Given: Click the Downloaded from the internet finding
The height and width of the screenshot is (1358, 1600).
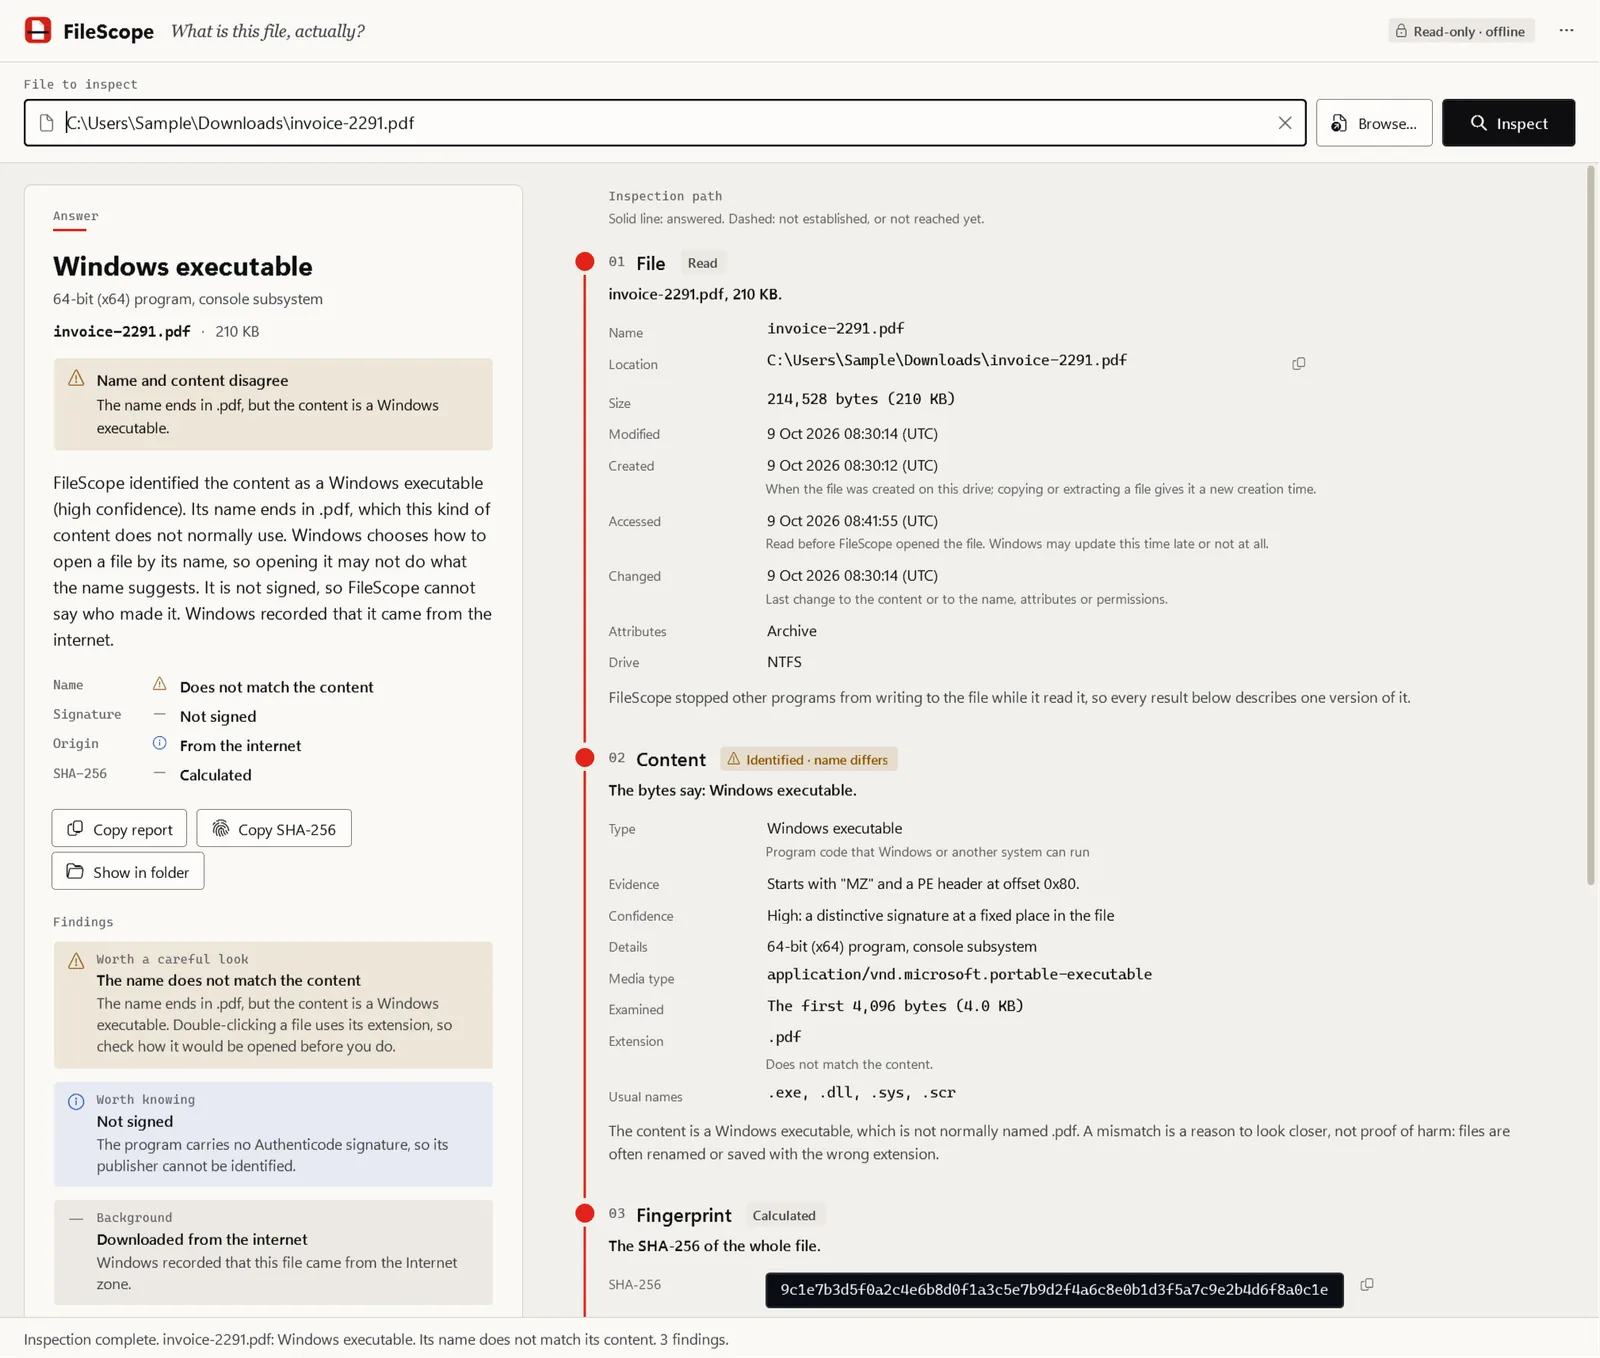Looking at the screenshot, I should [273, 1253].
